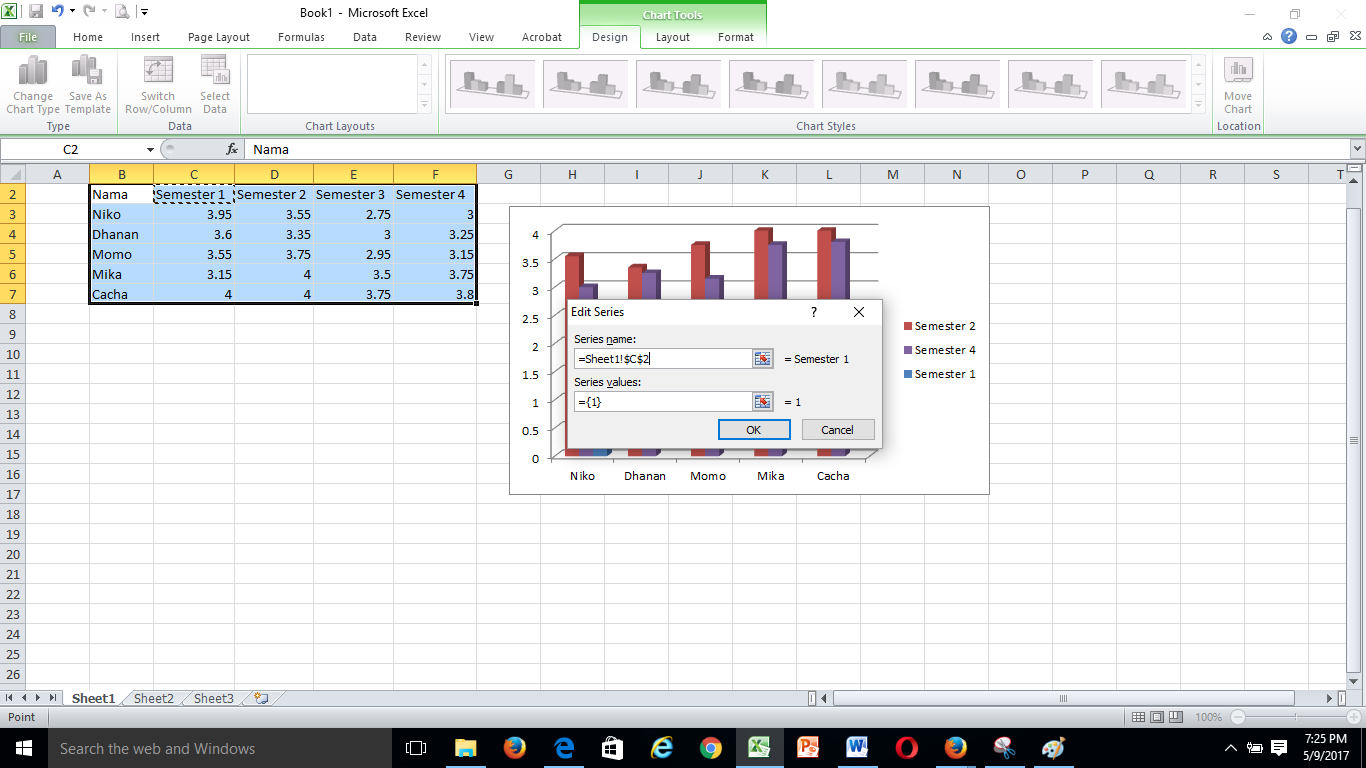Open the Layout ribbon tab

pyautogui.click(x=672, y=37)
